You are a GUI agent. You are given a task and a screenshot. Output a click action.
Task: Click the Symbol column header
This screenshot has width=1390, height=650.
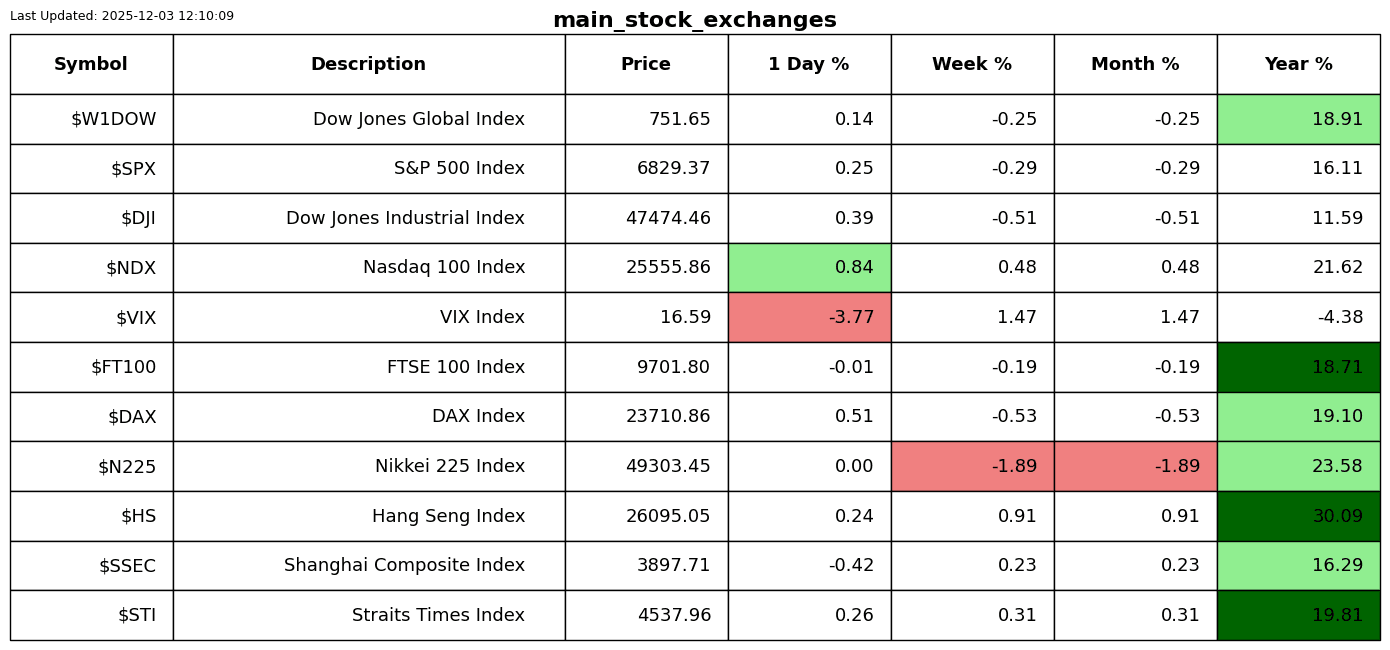pos(91,65)
